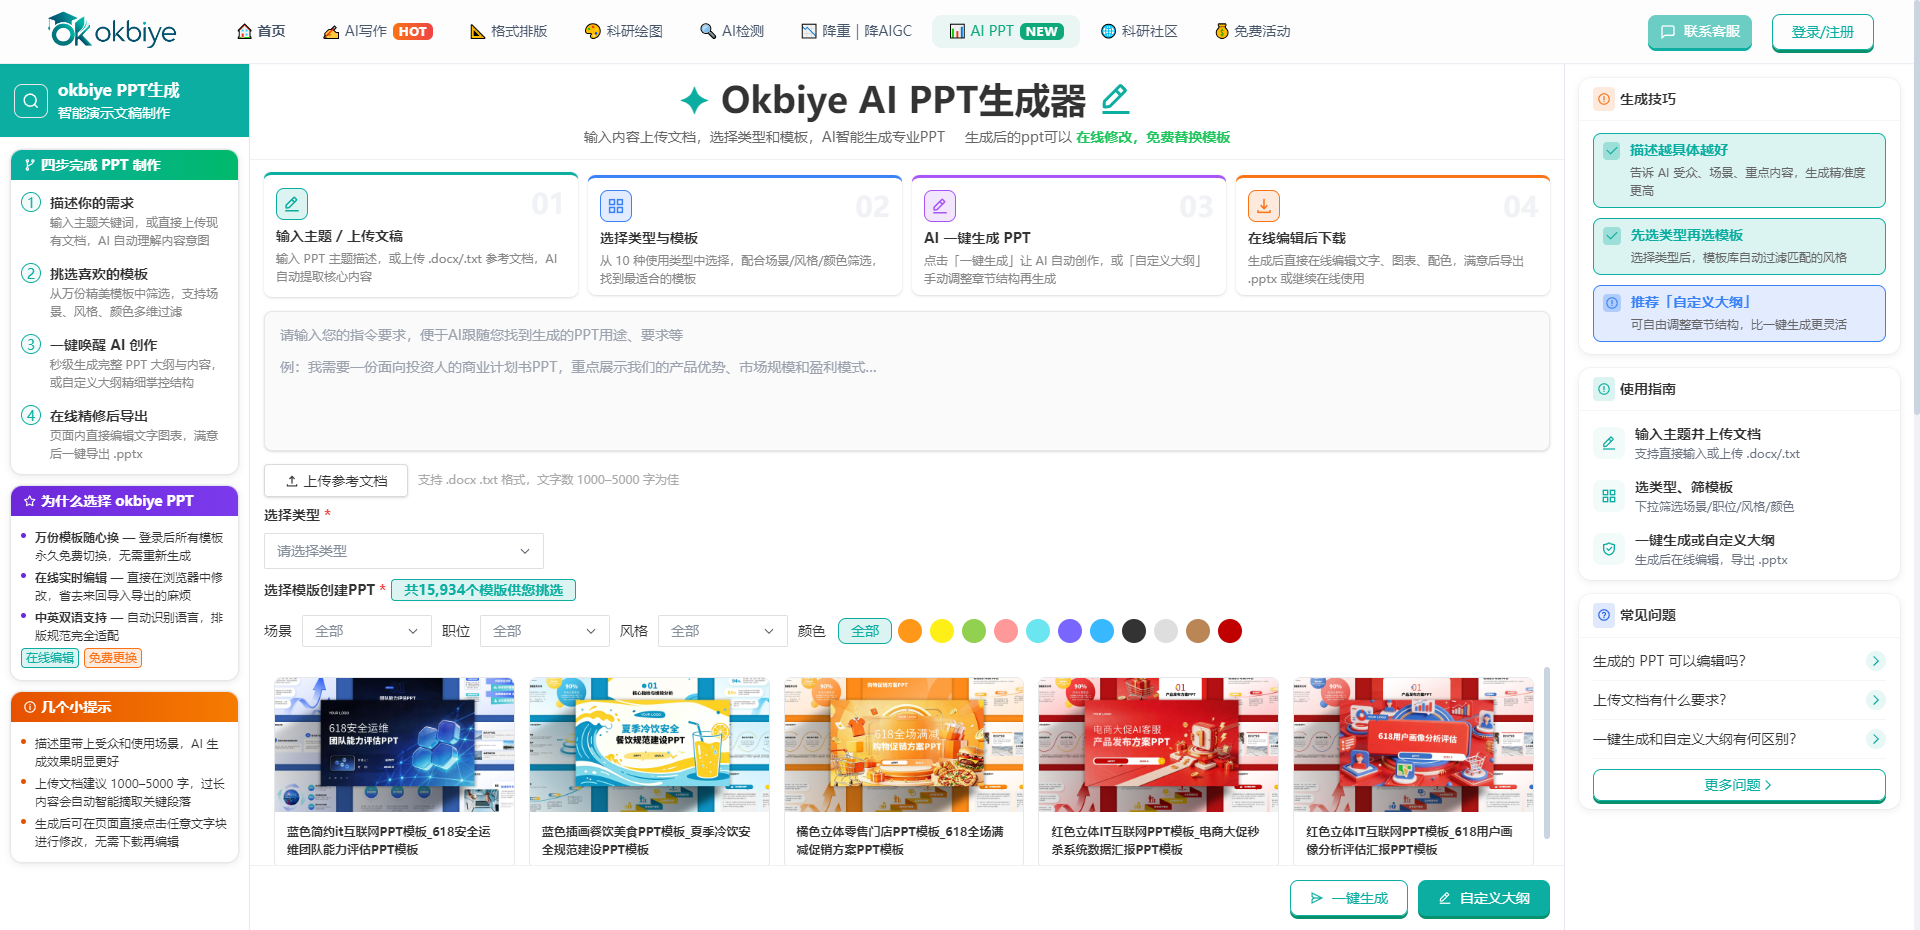This screenshot has width=1920, height=930.
Task: Click the 常见问题 question mark icon
Action: [1604, 615]
